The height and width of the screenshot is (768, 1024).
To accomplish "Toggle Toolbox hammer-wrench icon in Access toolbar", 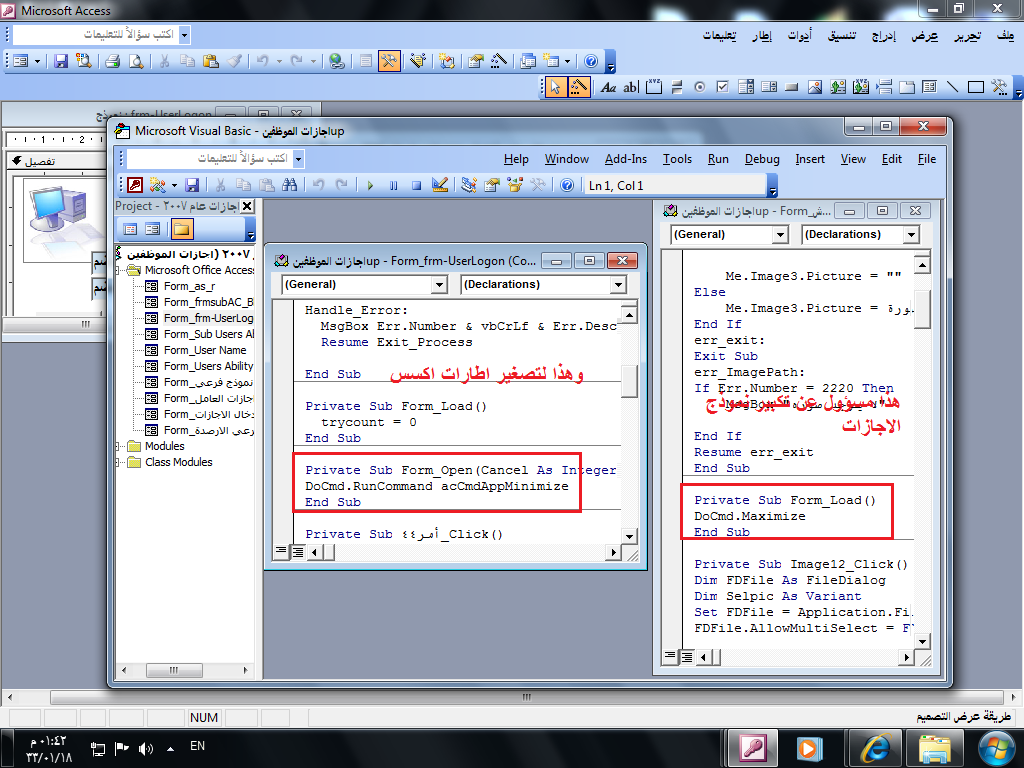I will point(389,61).
